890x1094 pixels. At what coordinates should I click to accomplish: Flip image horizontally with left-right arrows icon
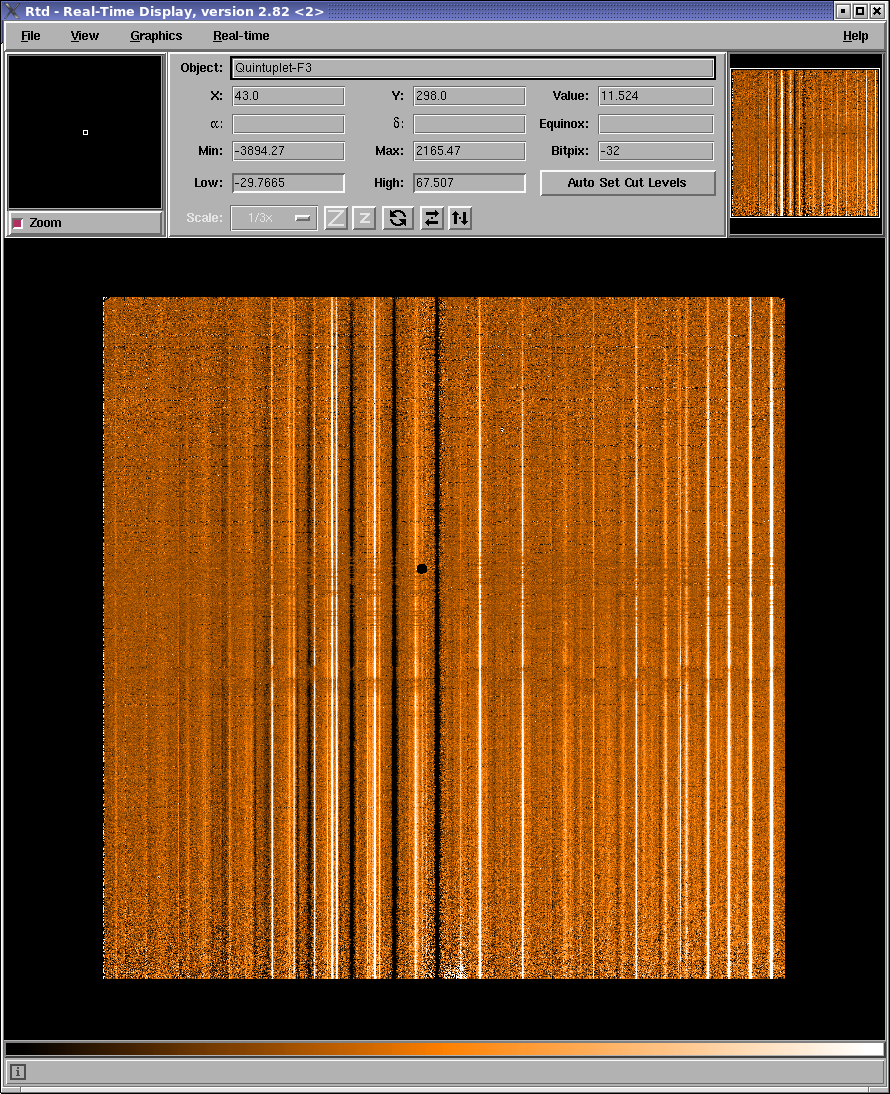431,218
